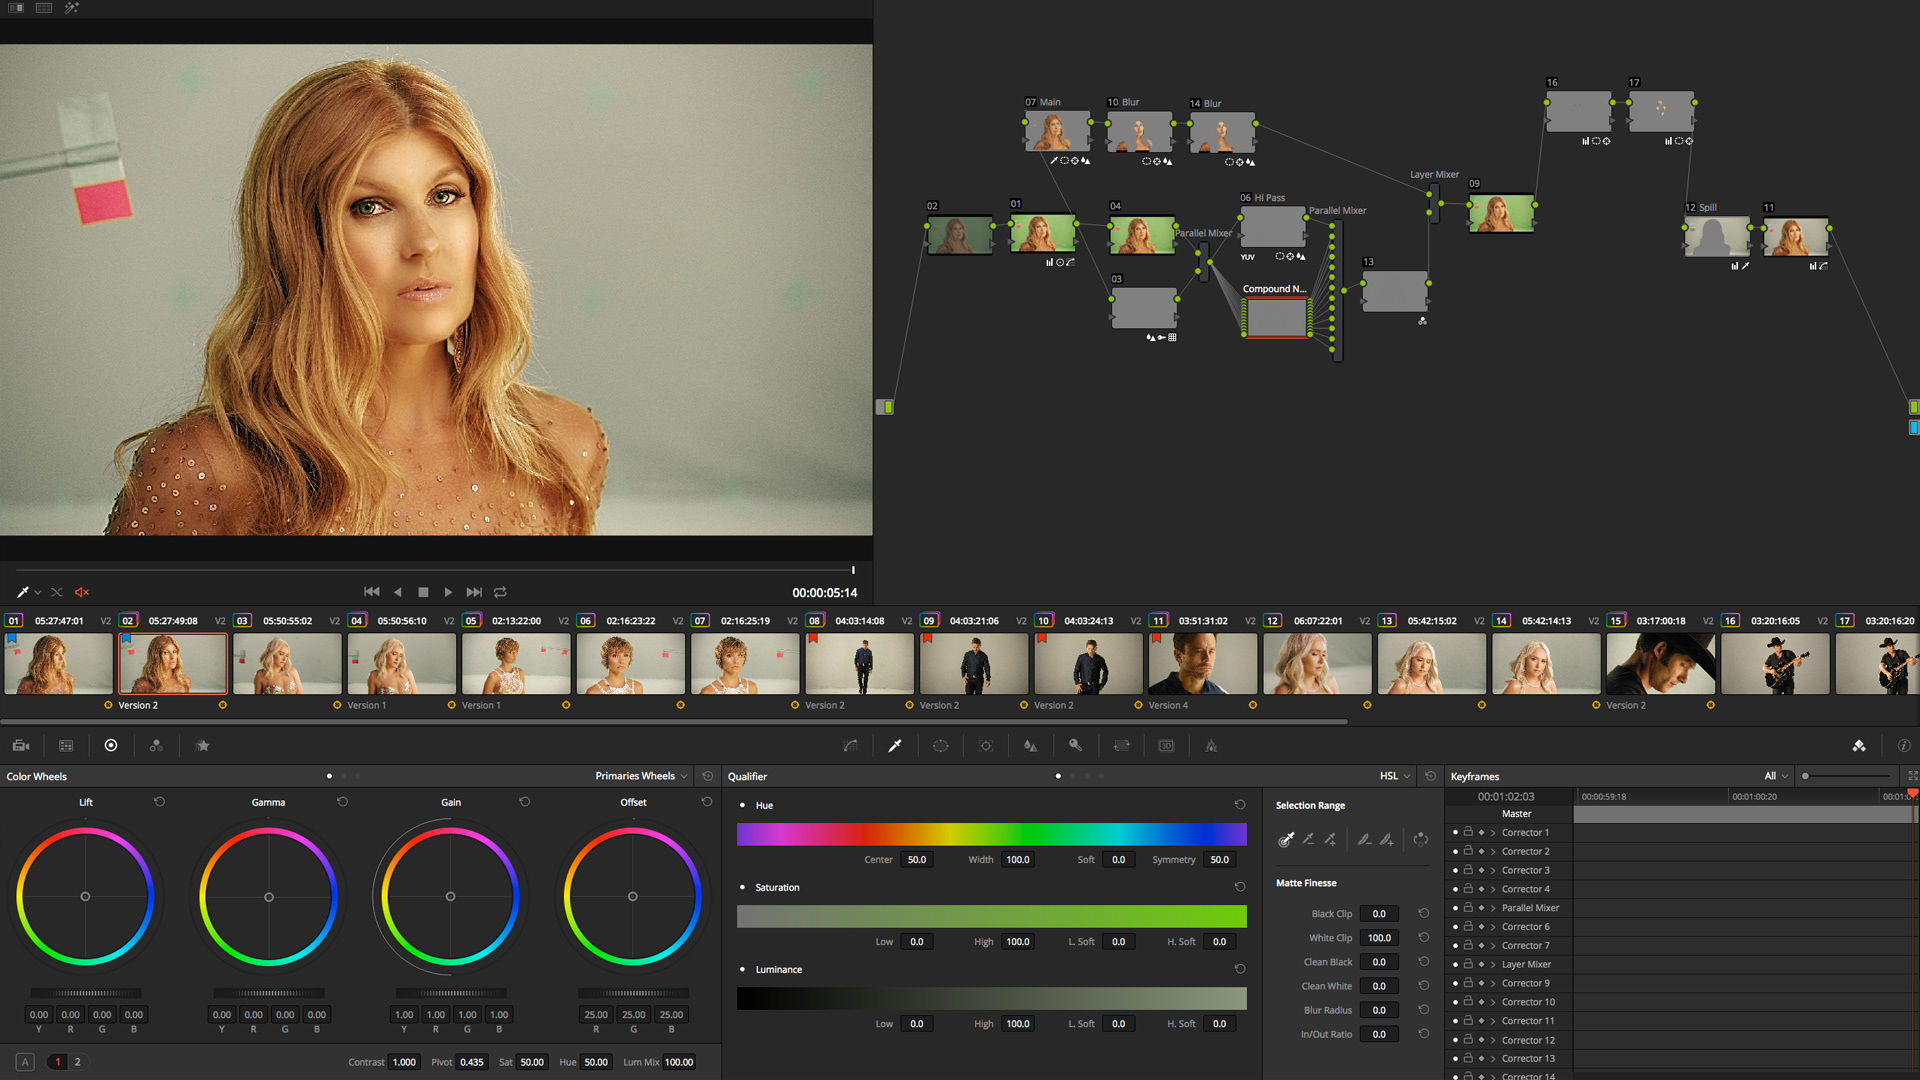Toggle the lock for Parallel Mixer track
The width and height of the screenshot is (1920, 1080).
[x=1468, y=908]
